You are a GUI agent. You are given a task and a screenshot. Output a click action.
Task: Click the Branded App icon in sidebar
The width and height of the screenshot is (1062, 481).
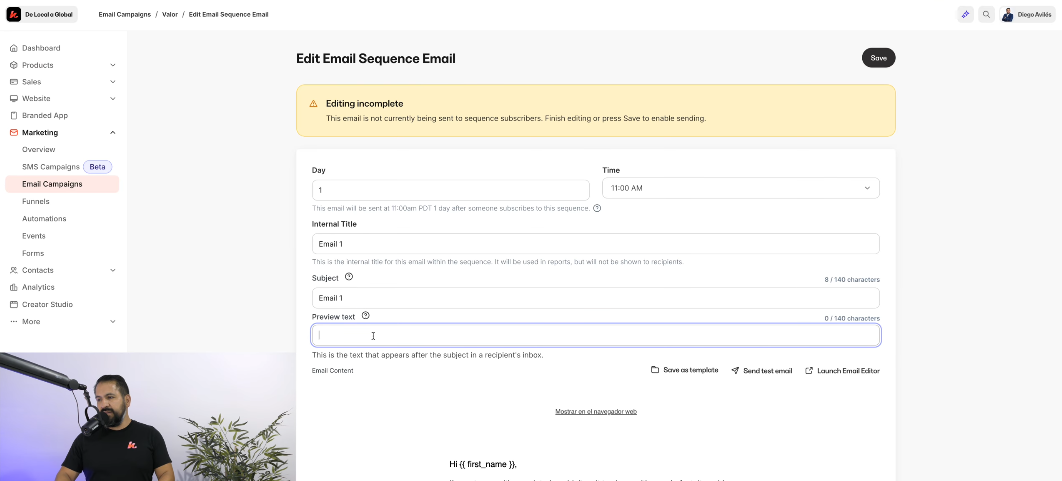(14, 115)
